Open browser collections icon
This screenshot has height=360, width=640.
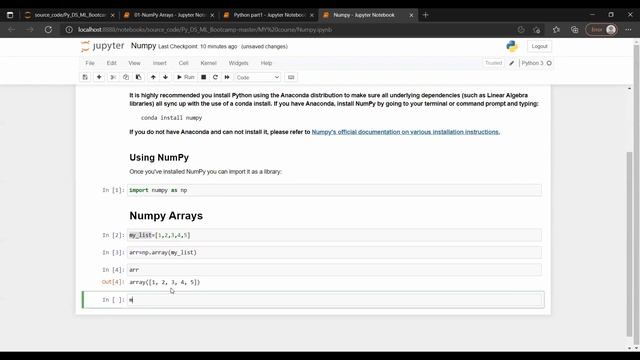tap(575, 30)
